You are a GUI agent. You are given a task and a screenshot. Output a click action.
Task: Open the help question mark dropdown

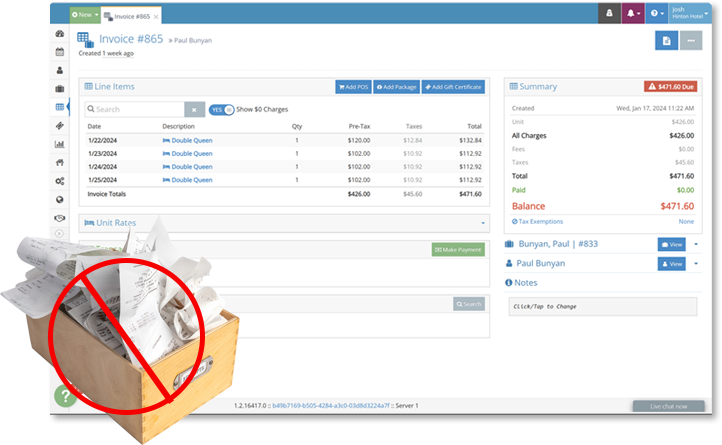(657, 13)
